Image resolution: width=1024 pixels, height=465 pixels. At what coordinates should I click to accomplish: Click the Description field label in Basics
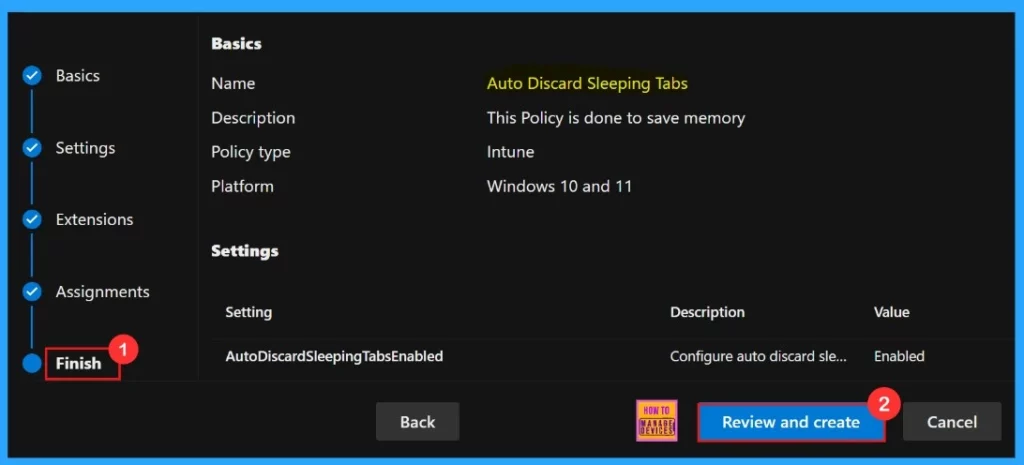(253, 118)
